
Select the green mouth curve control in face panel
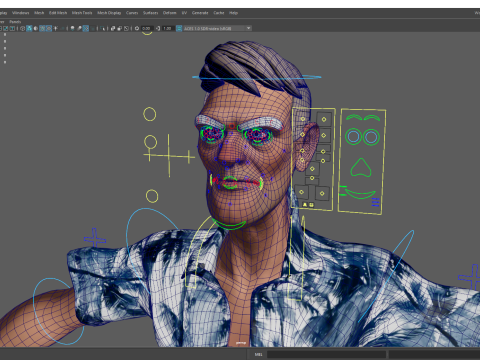[x=360, y=193]
